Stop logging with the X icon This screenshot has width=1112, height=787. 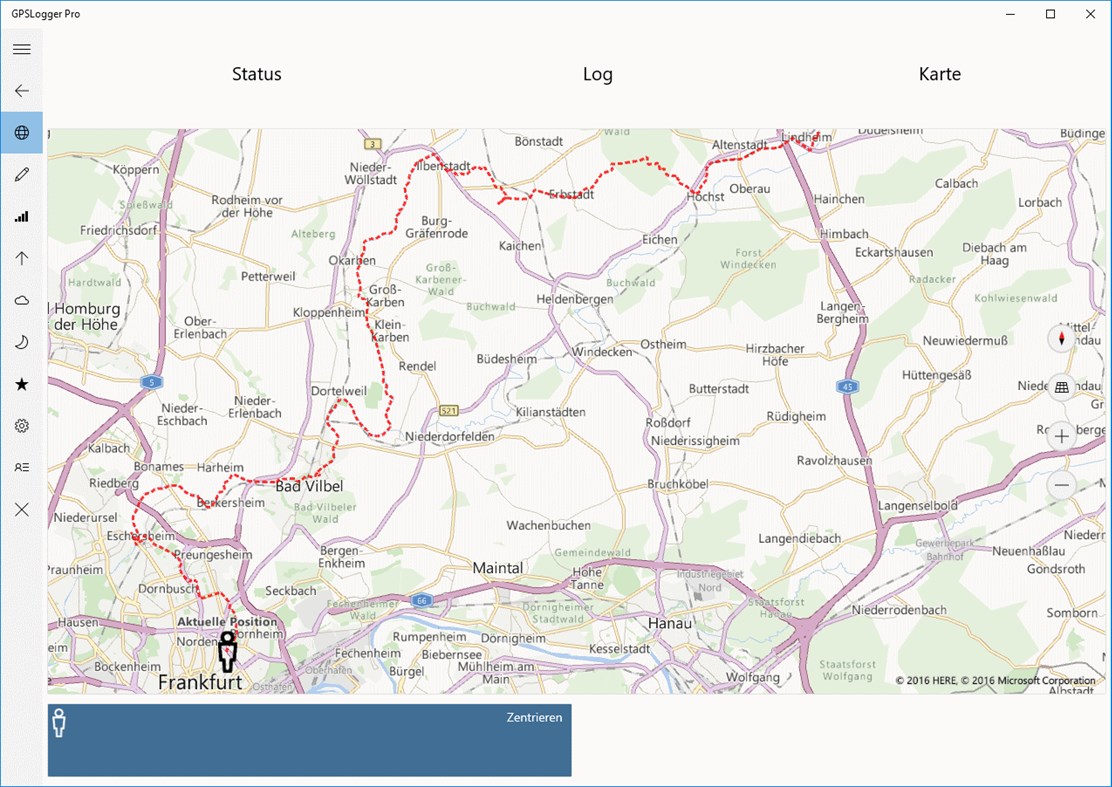(x=22, y=510)
